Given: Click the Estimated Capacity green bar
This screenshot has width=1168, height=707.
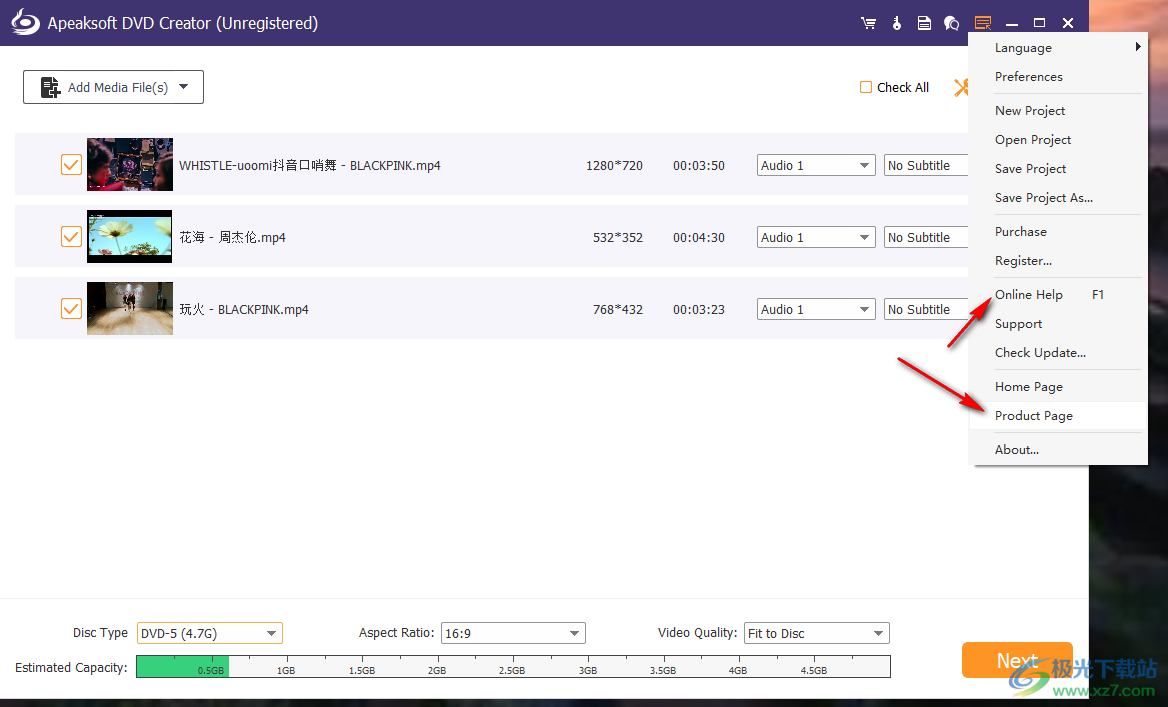Looking at the screenshot, I should coord(182,666).
